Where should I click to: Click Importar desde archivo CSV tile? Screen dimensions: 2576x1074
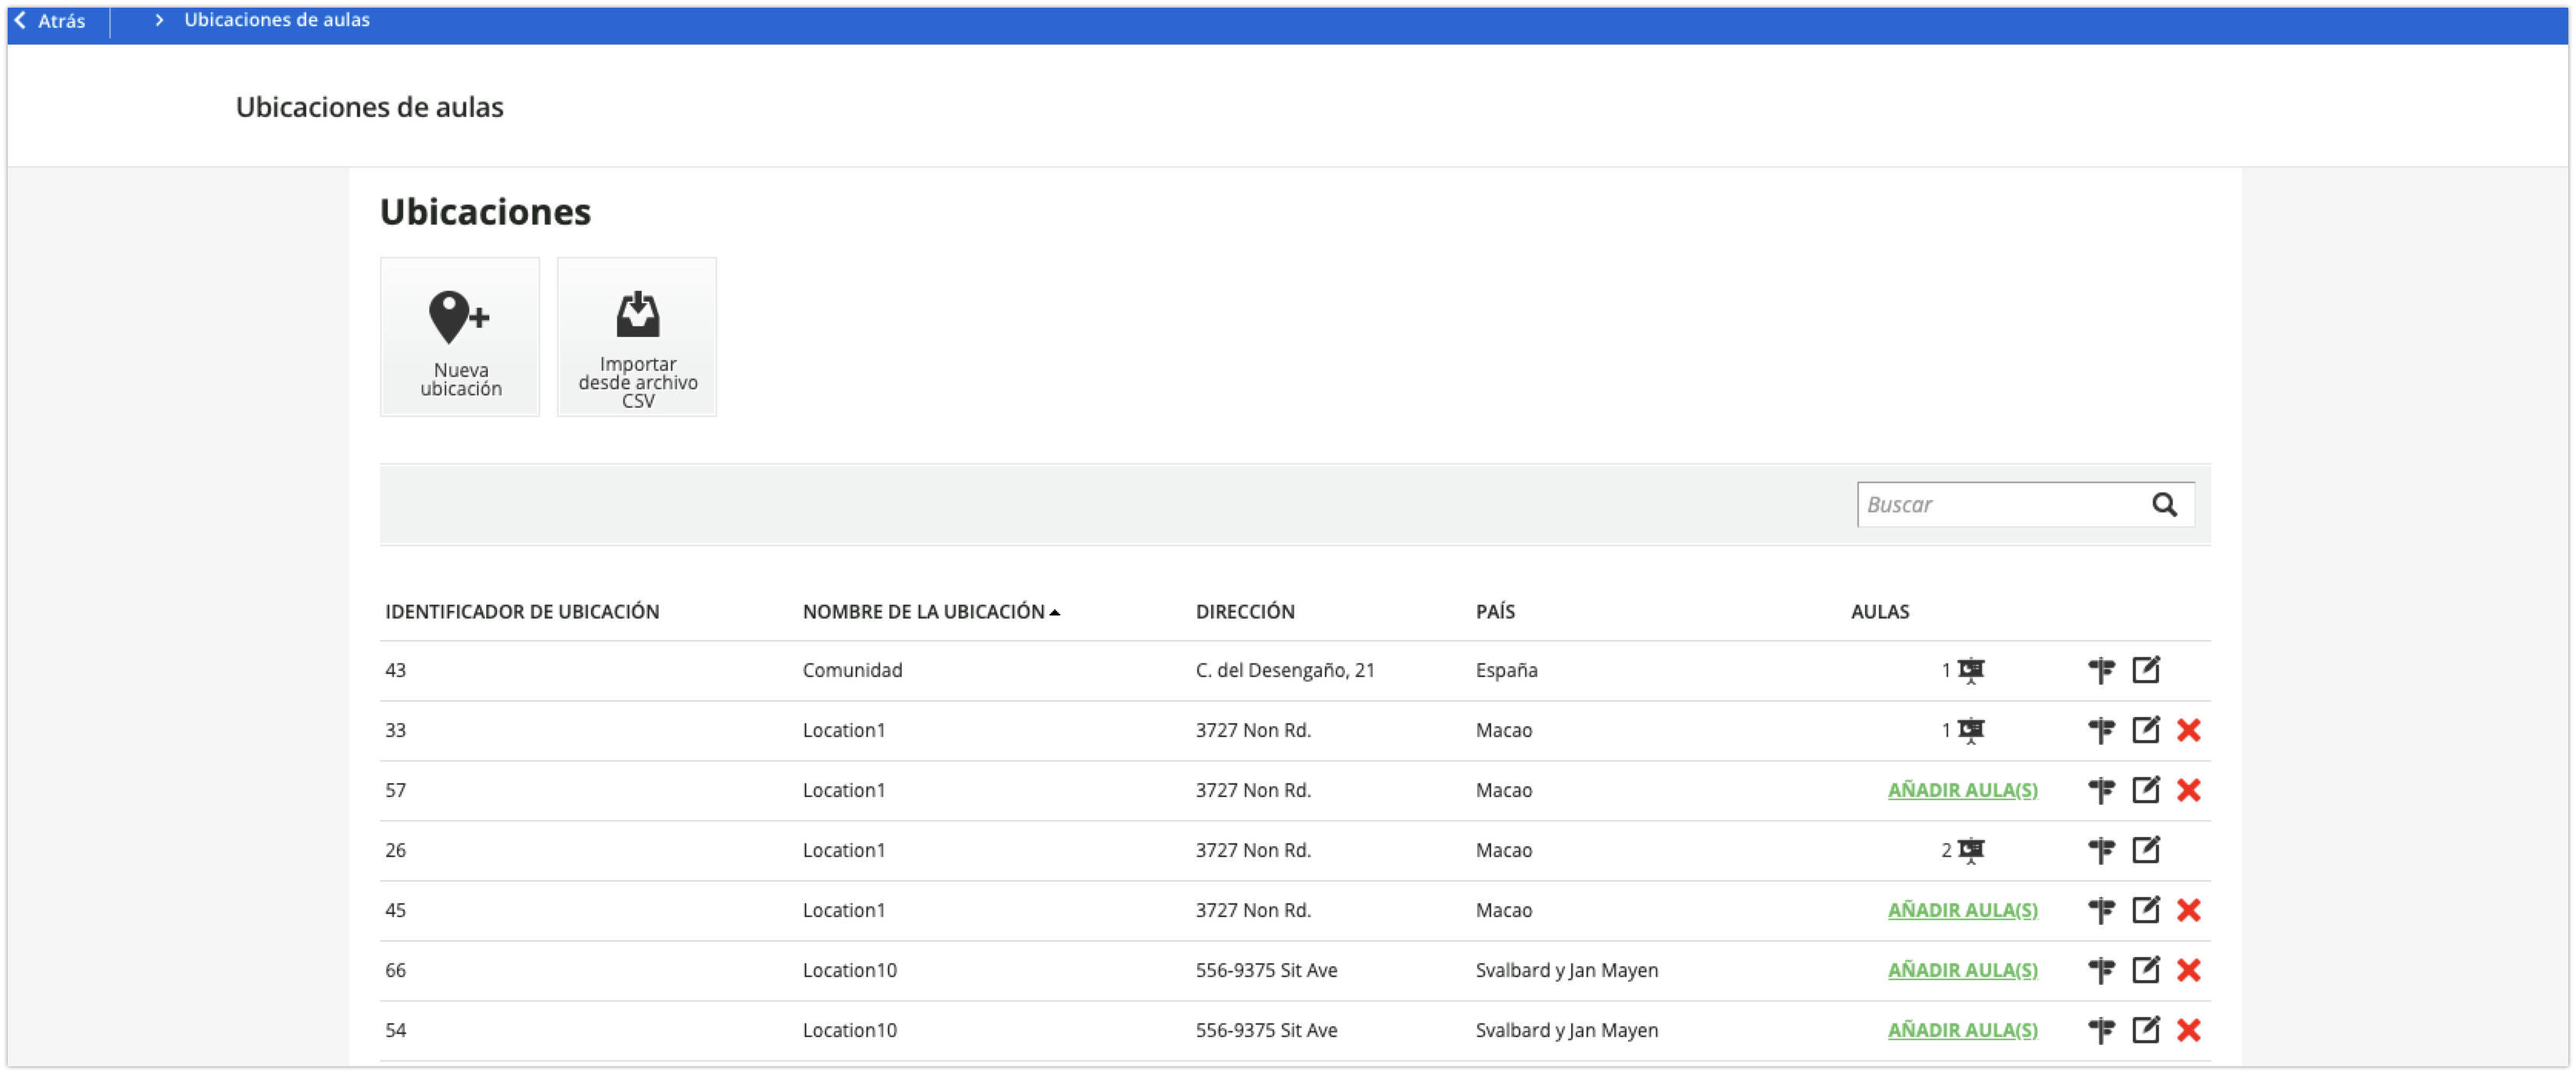coord(637,337)
